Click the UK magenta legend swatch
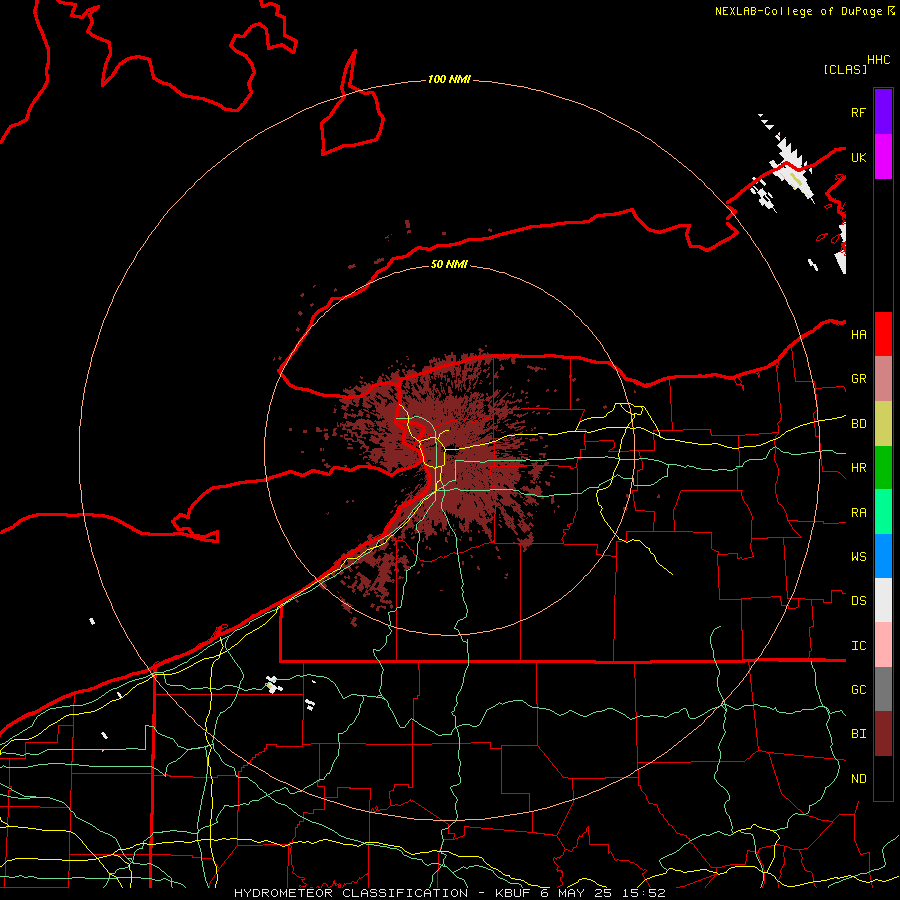 tap(883, 157)
